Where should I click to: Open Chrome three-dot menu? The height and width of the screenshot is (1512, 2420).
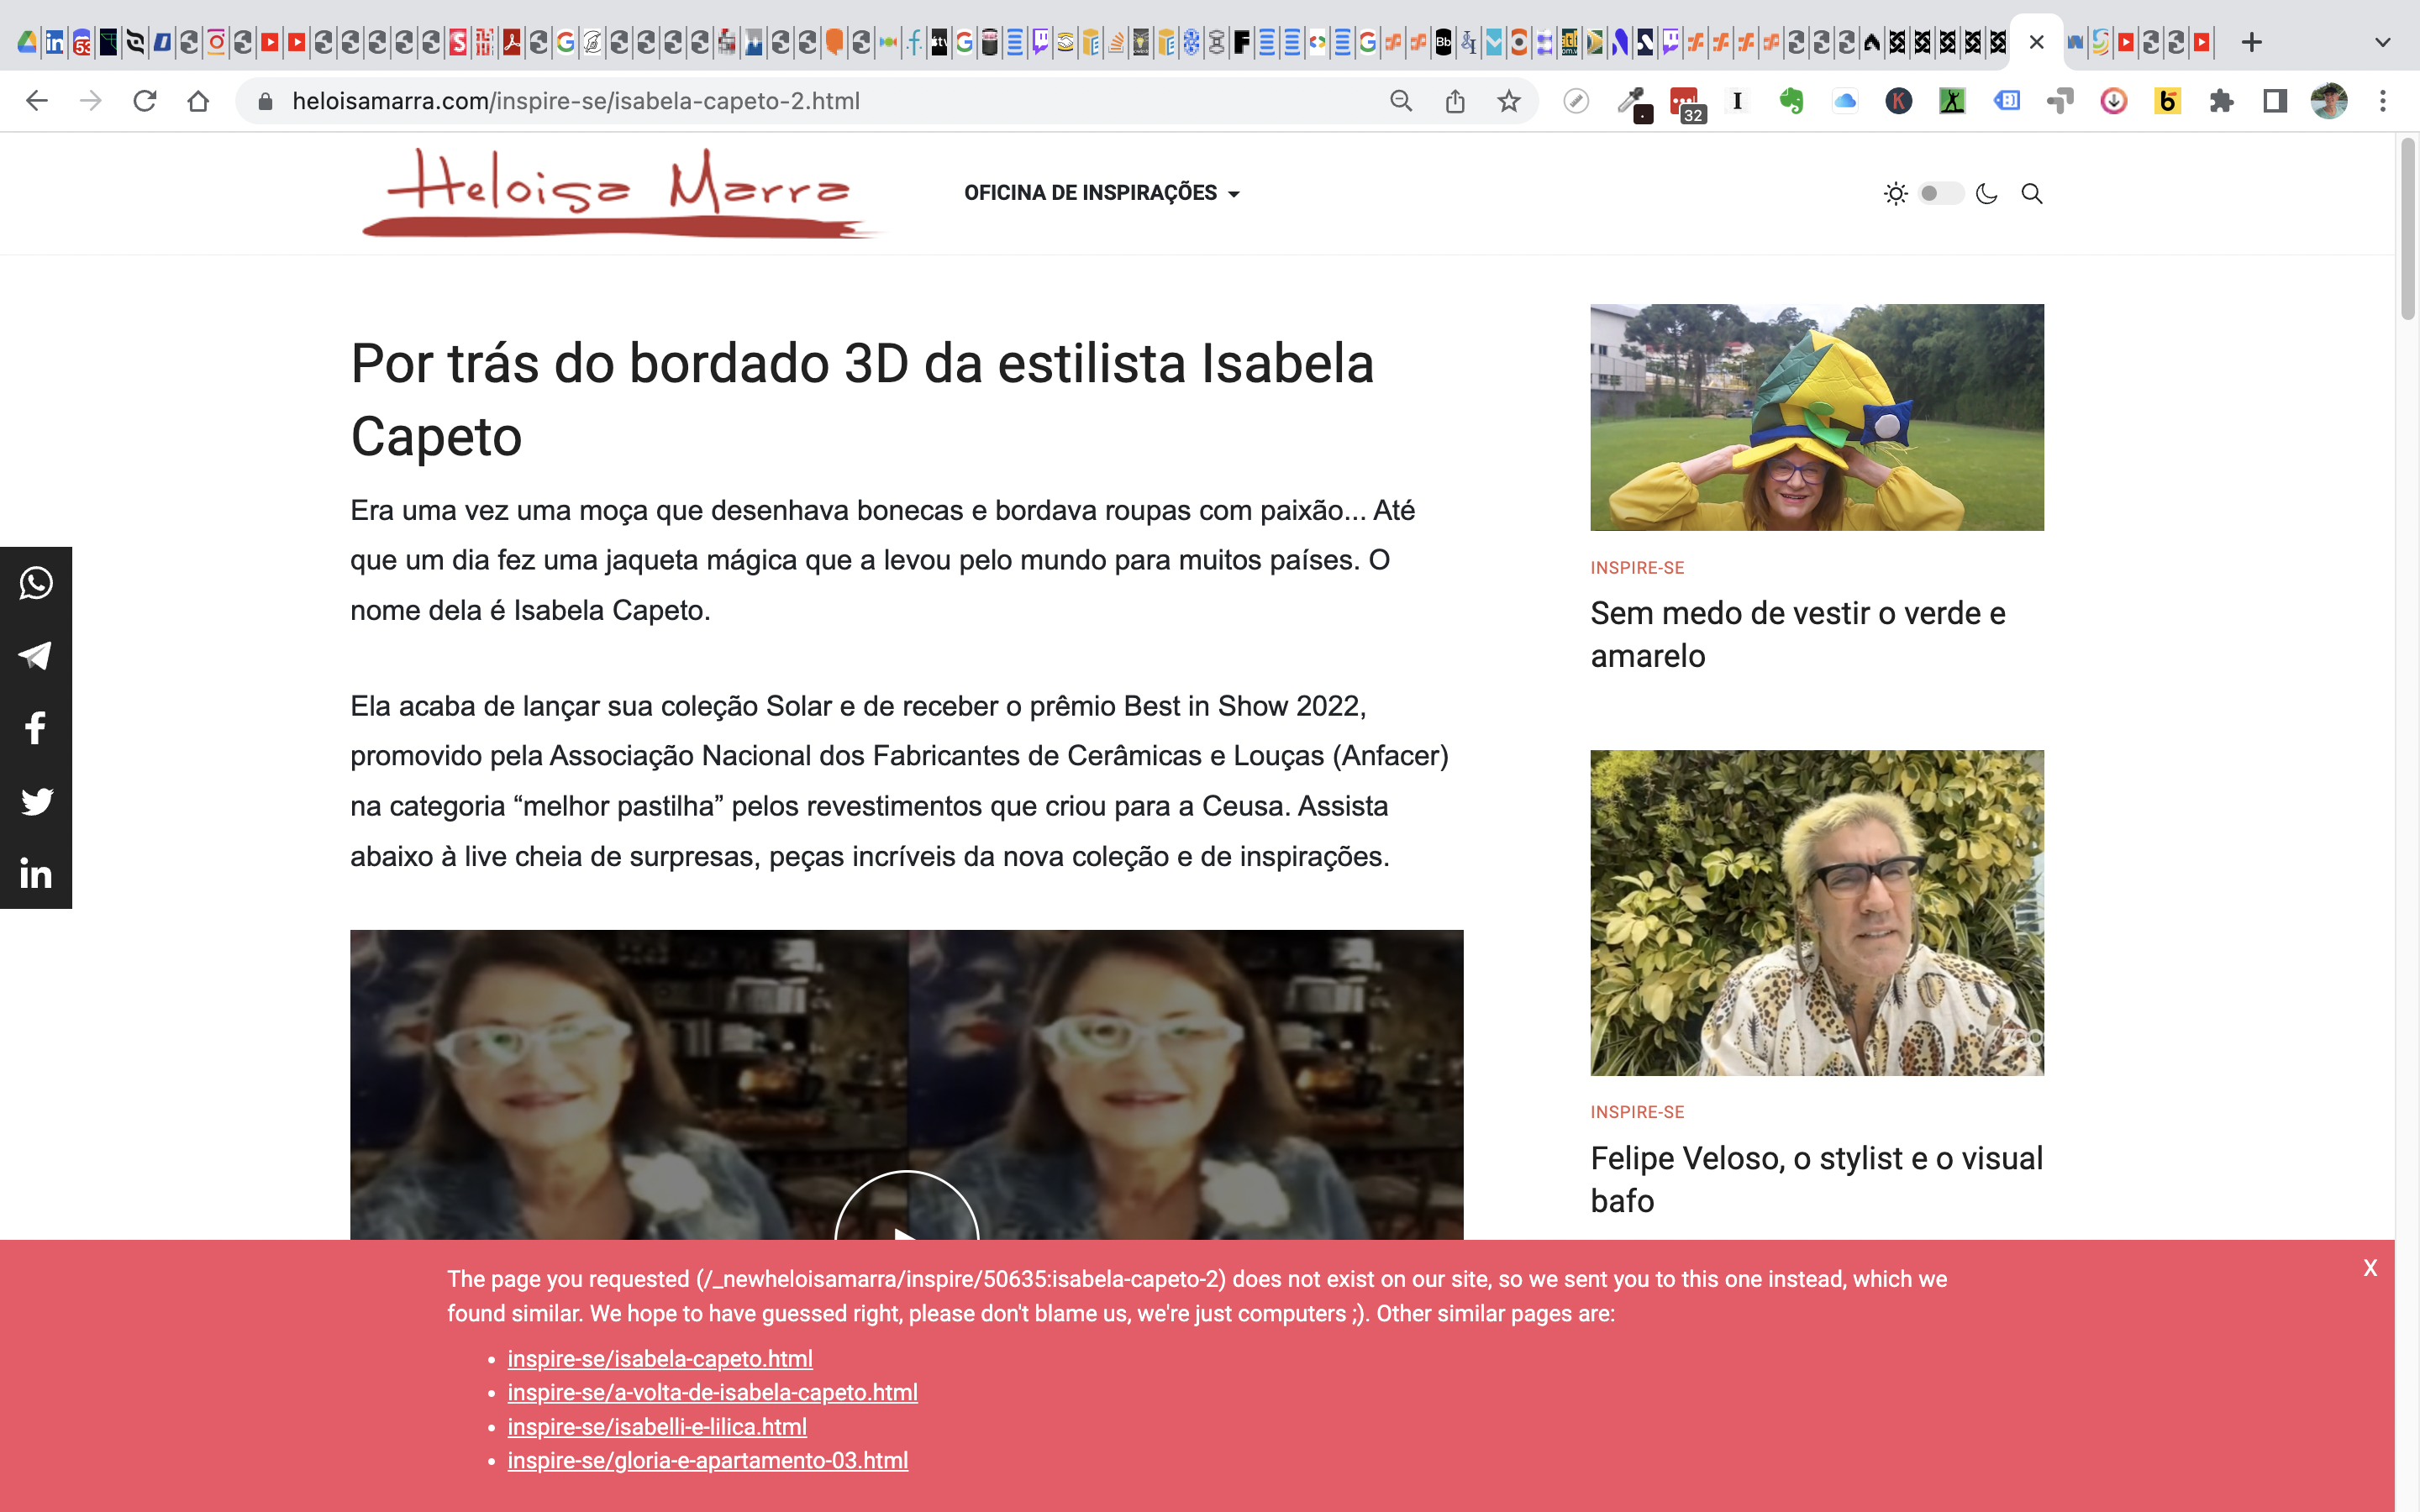coord(2382,101)
